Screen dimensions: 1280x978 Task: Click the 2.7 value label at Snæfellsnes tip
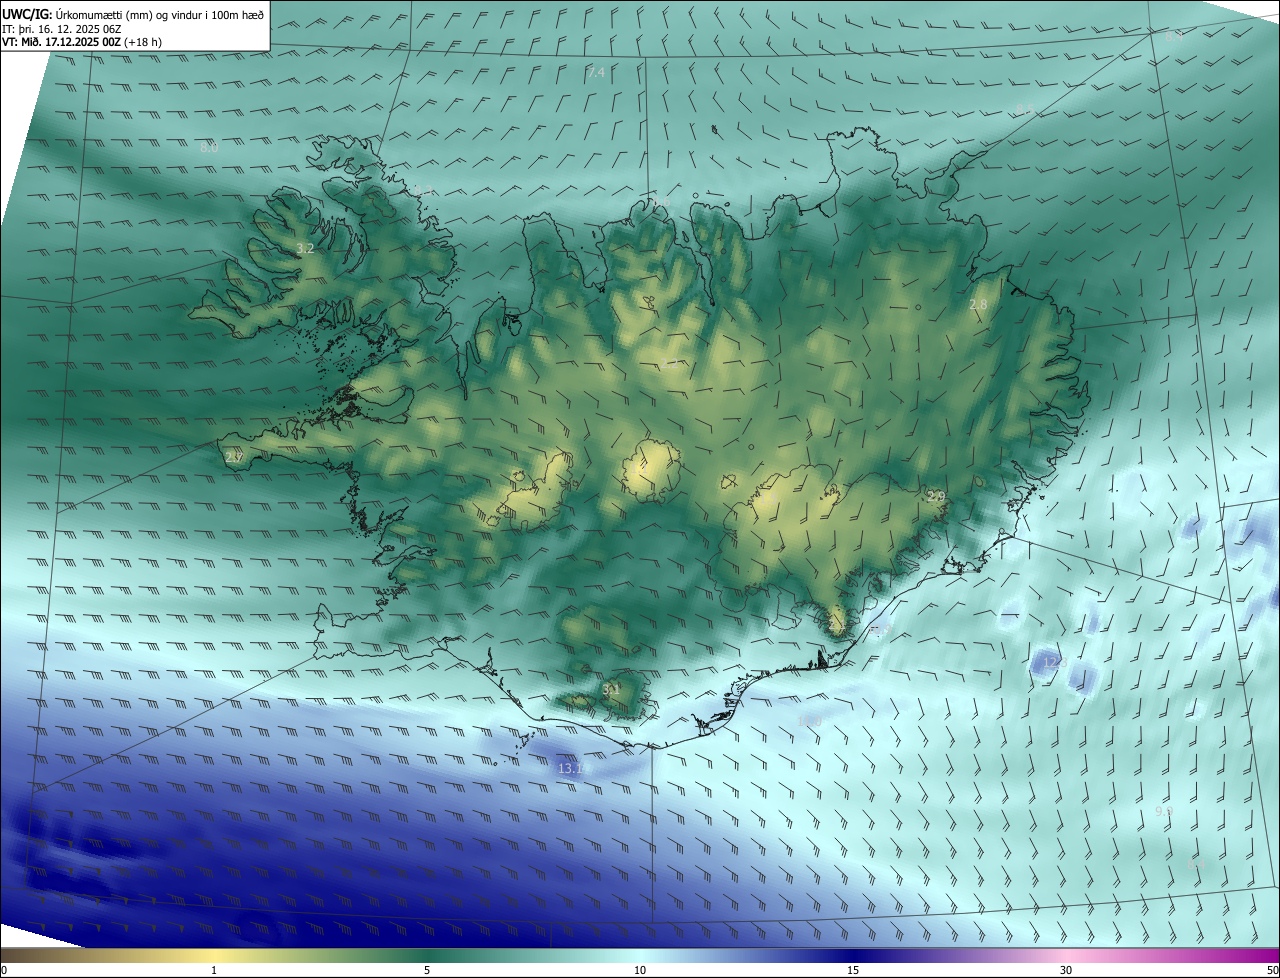pyautogui.click(x=234, y=456)
